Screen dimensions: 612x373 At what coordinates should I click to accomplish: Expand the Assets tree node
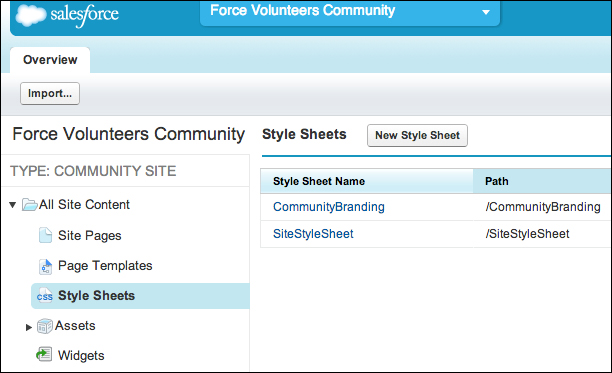(28, 327)
